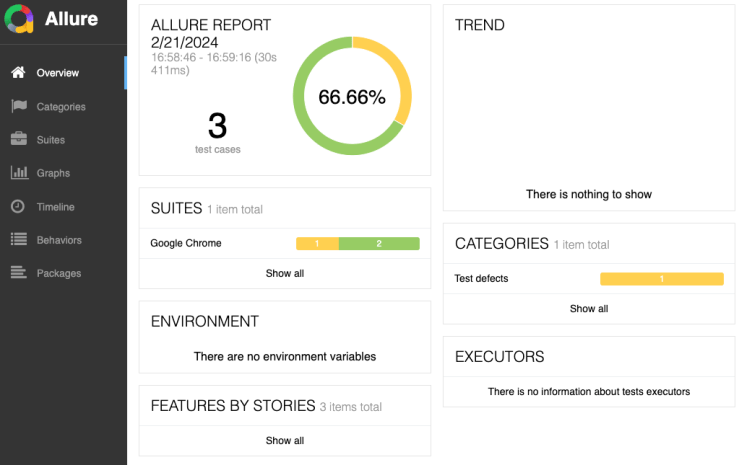
Task: Open the Google Chrome suite
Action: (186, 243)
